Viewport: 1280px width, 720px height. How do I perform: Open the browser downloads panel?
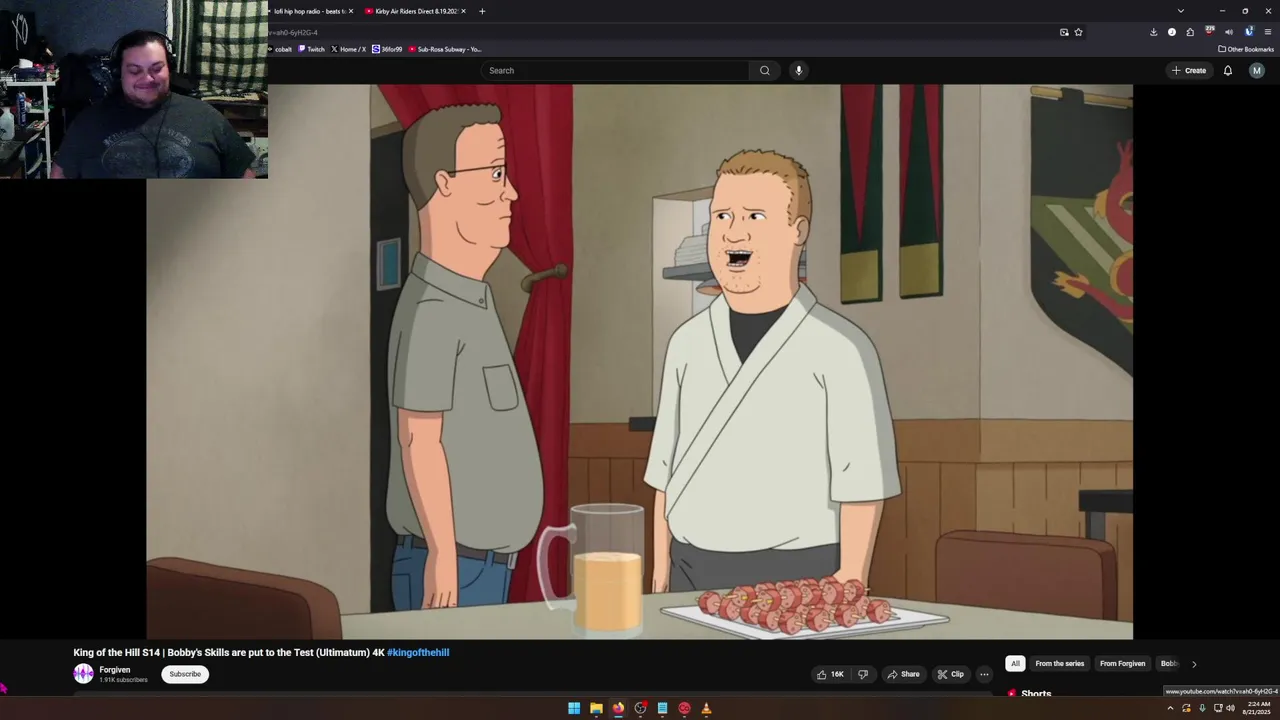[1153, 32]
